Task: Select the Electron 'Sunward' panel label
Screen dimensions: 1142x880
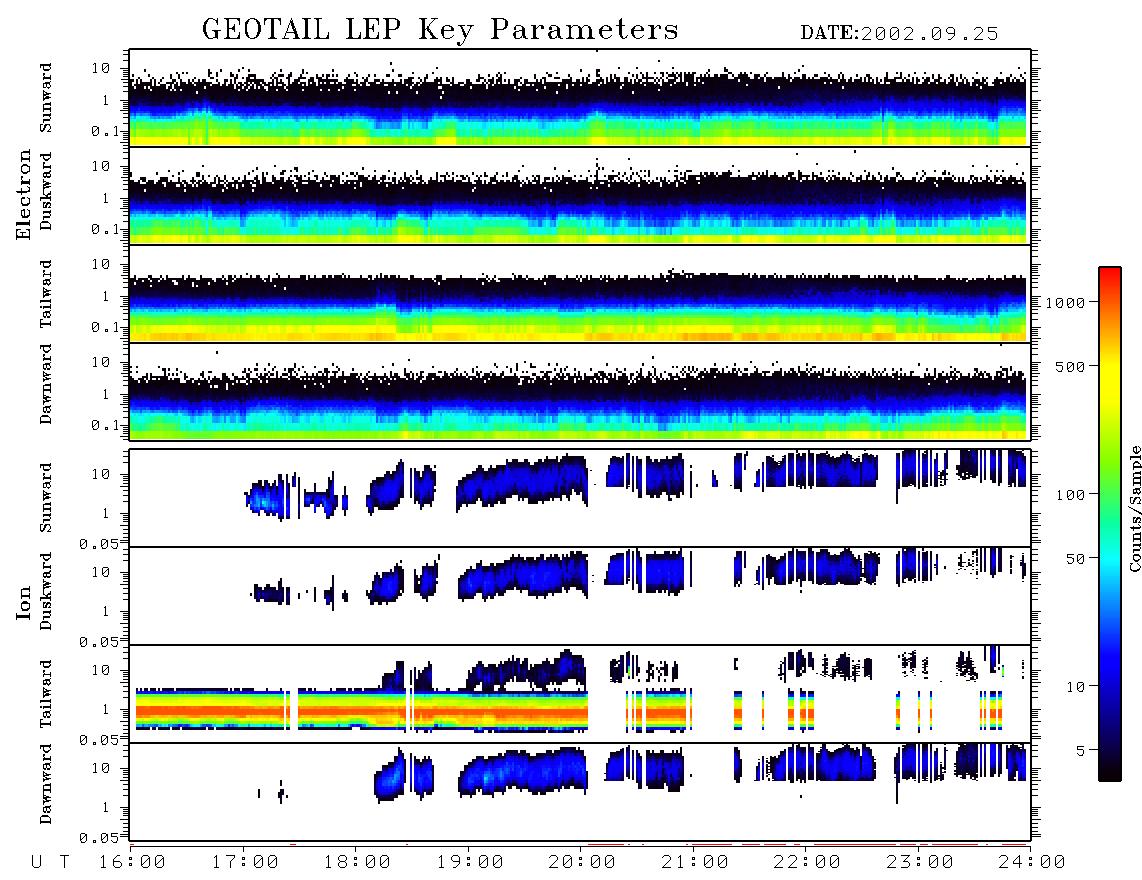Action: tap(46, 98)
